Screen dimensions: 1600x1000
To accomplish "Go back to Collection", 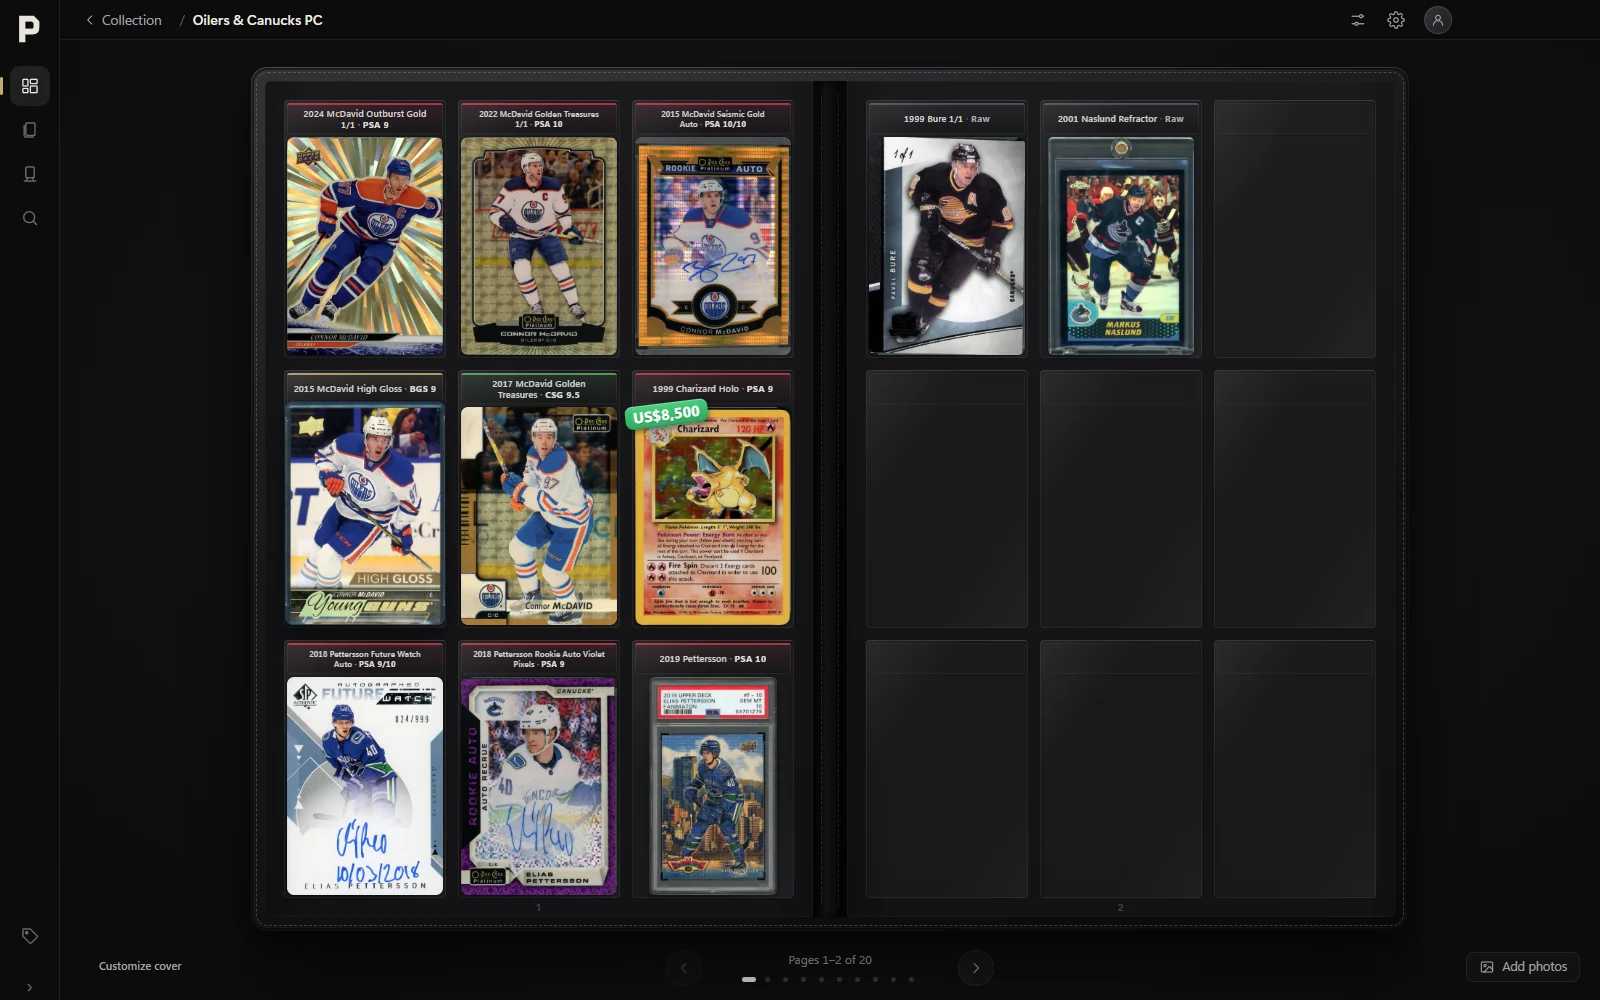I will (123, 20).
